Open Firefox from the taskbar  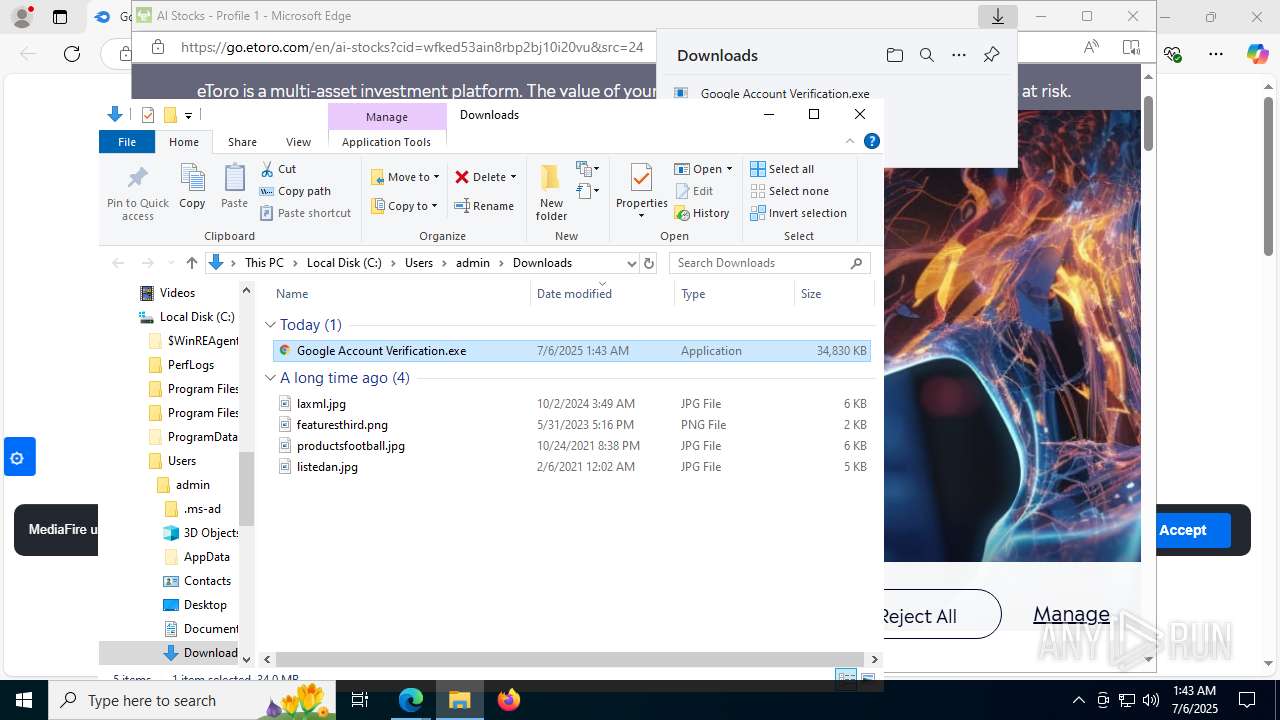(x=509, y=700)
